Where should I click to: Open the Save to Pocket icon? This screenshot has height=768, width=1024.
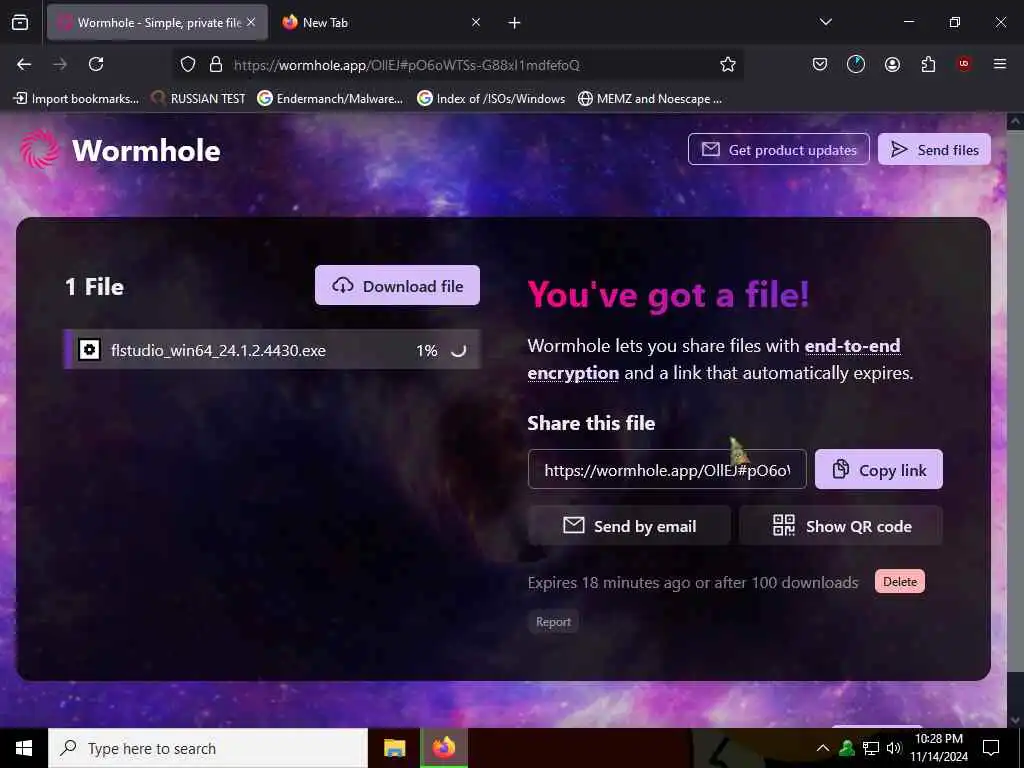tap(820, 64)
